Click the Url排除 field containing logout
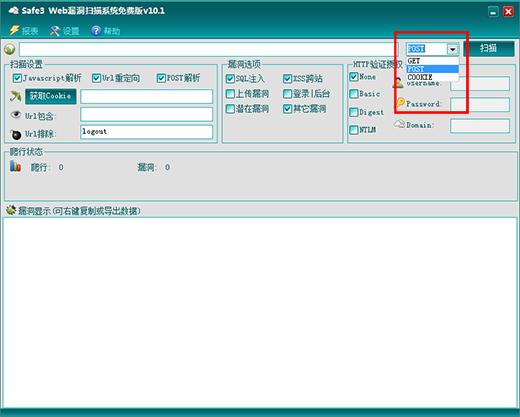This screenshot has height=417, width=520. [147, 132]
